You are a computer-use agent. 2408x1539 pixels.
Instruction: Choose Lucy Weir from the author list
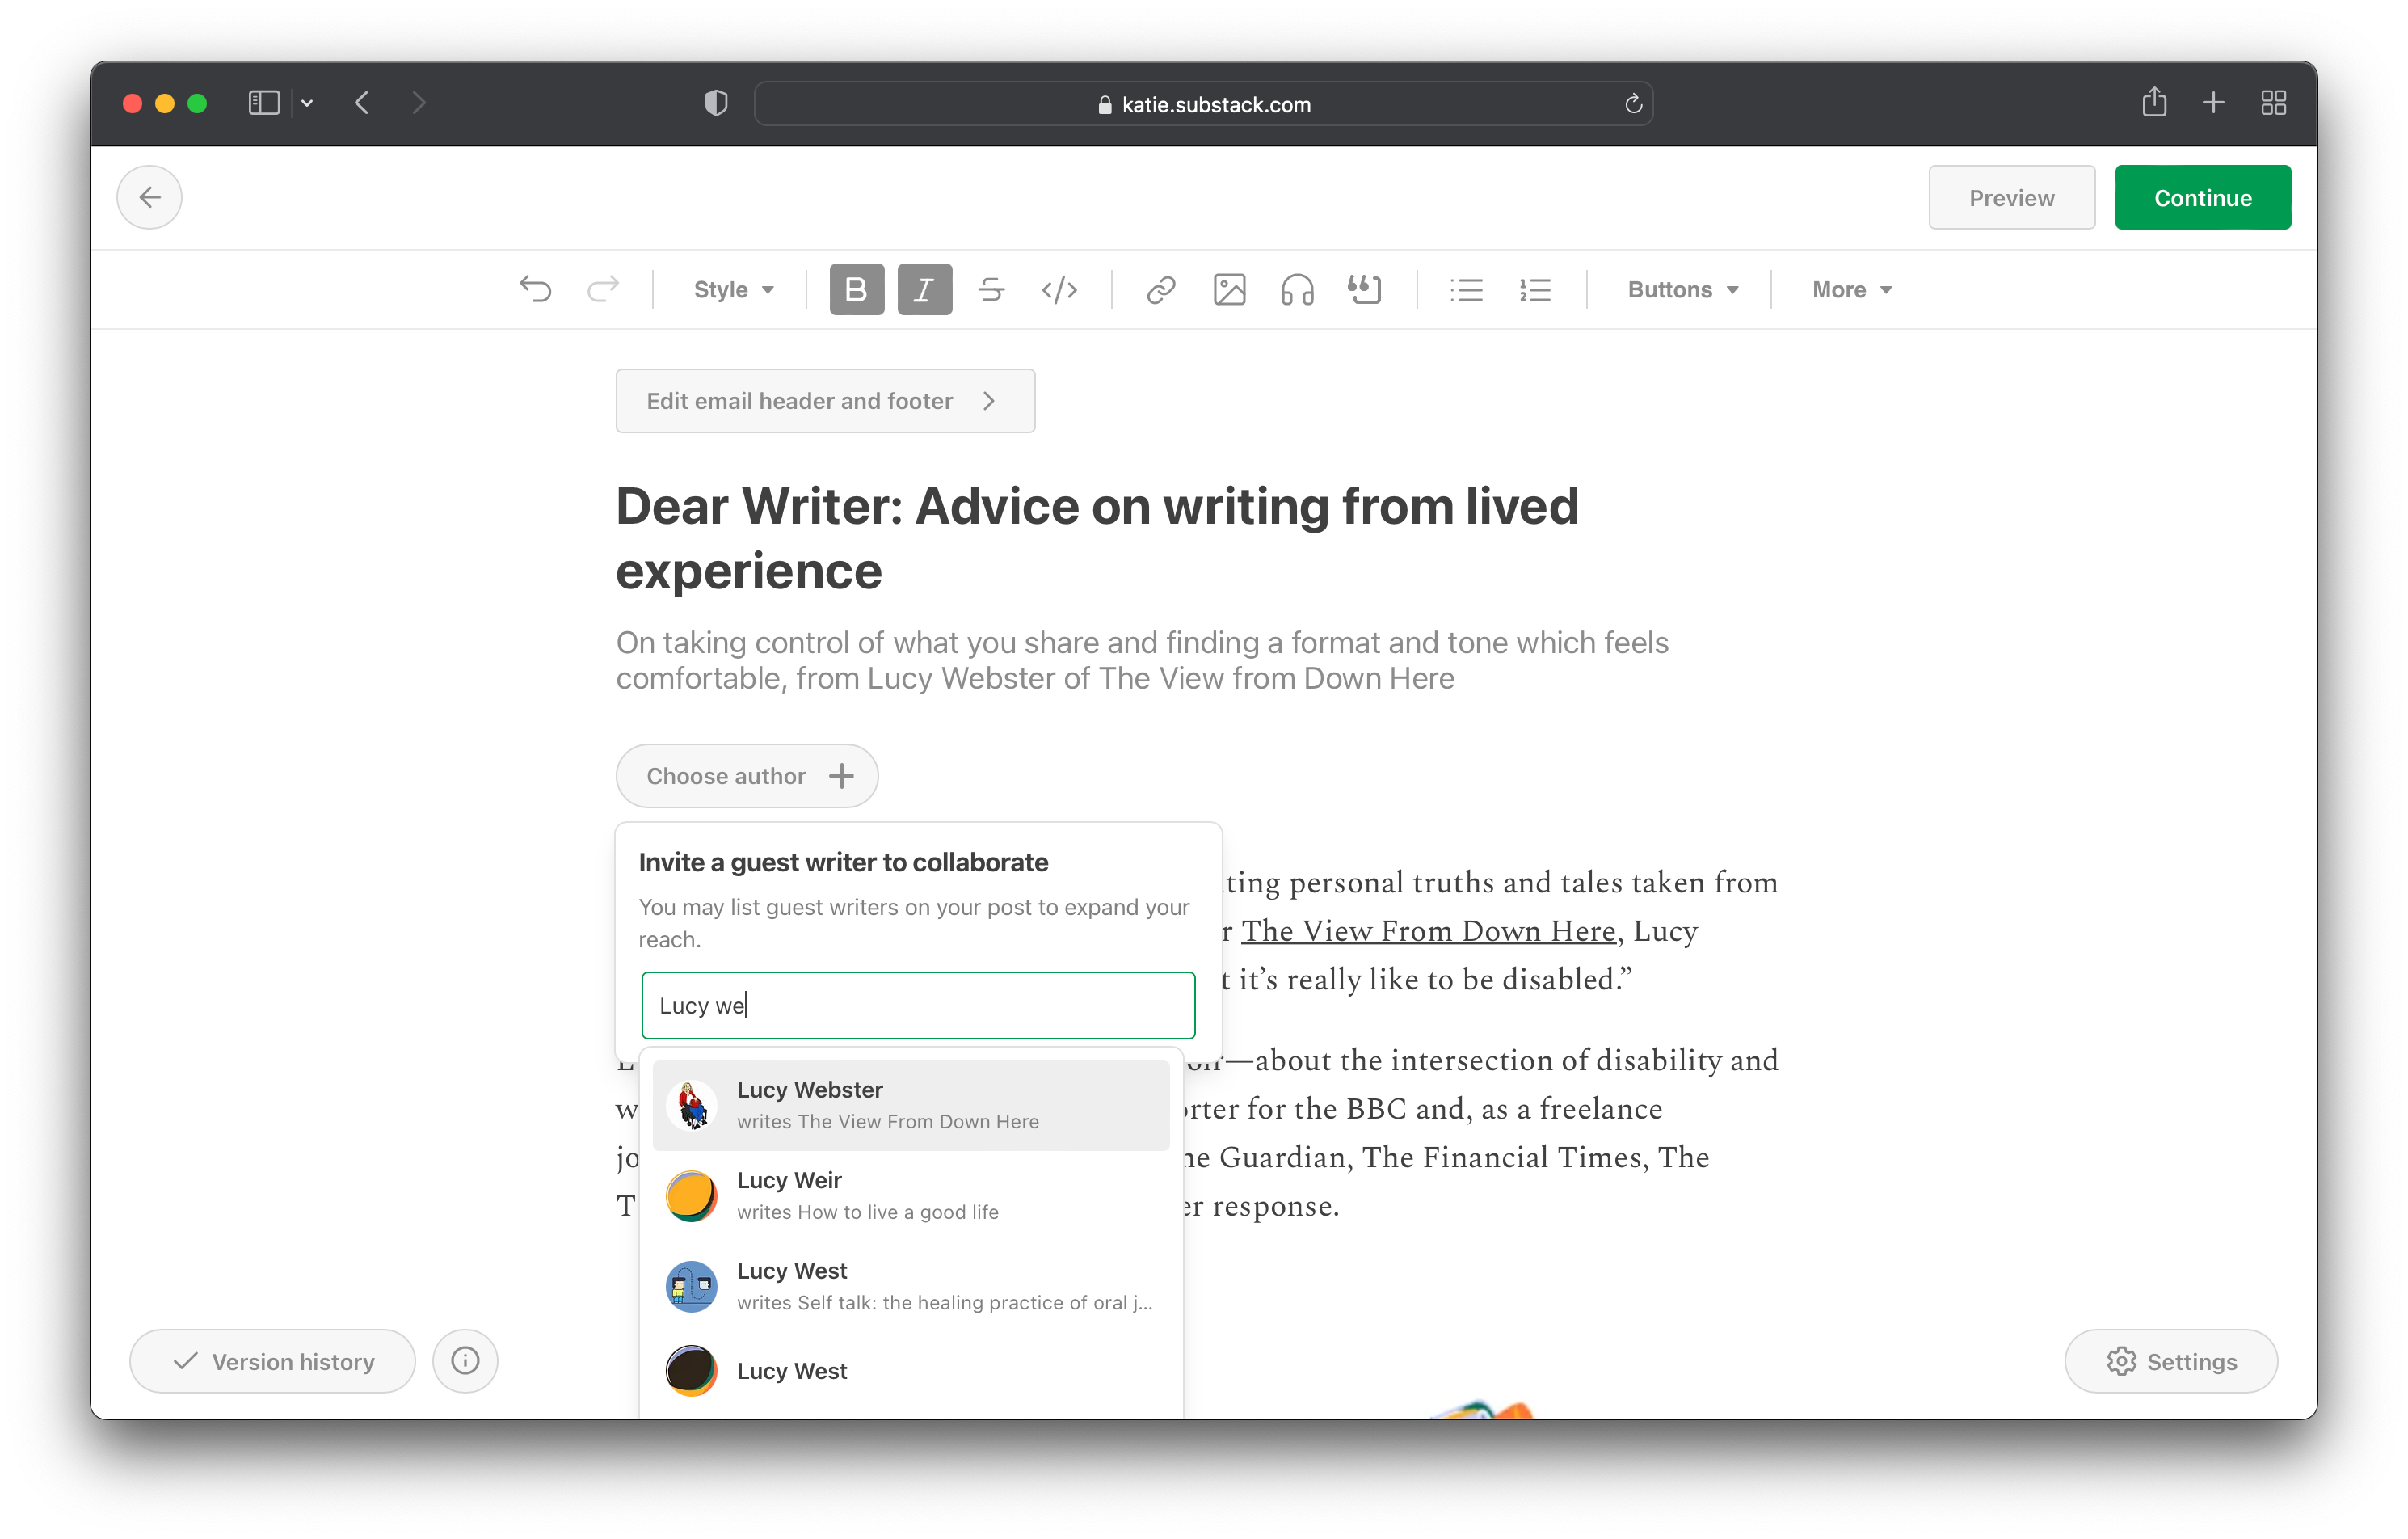pyautogui.click(x=910, y=1195)
